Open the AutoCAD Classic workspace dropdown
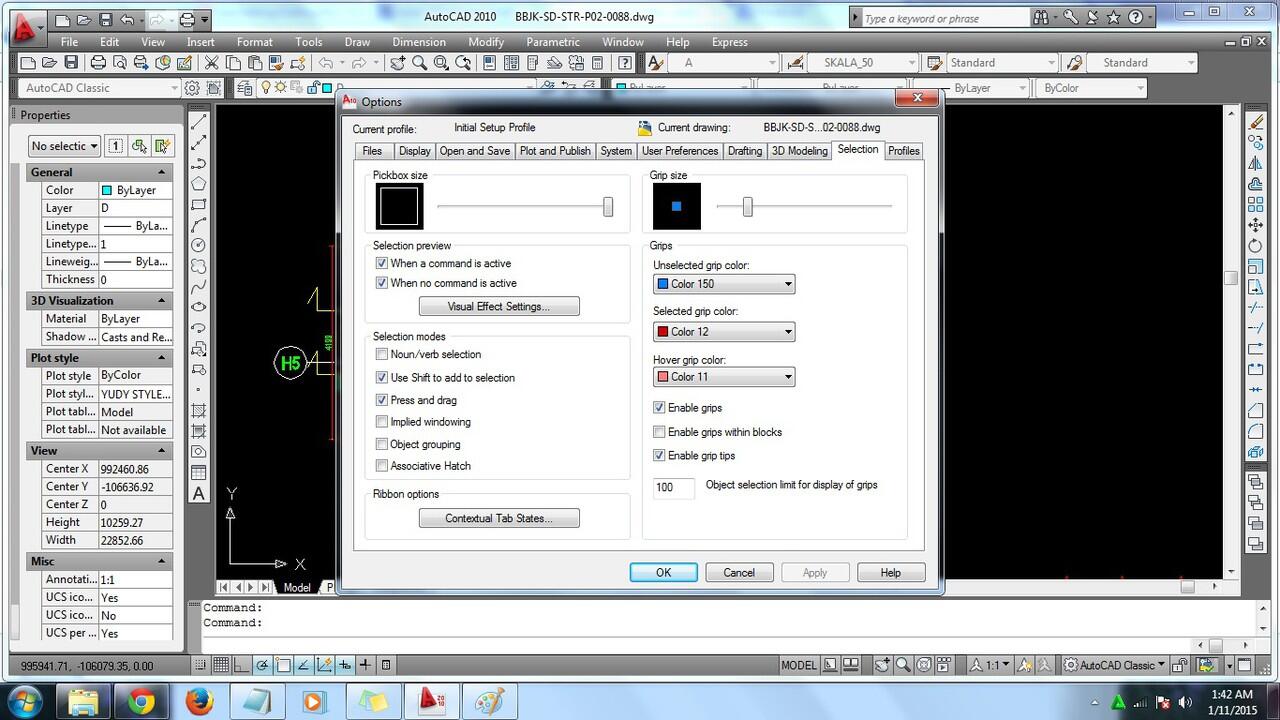 point(98,88)
